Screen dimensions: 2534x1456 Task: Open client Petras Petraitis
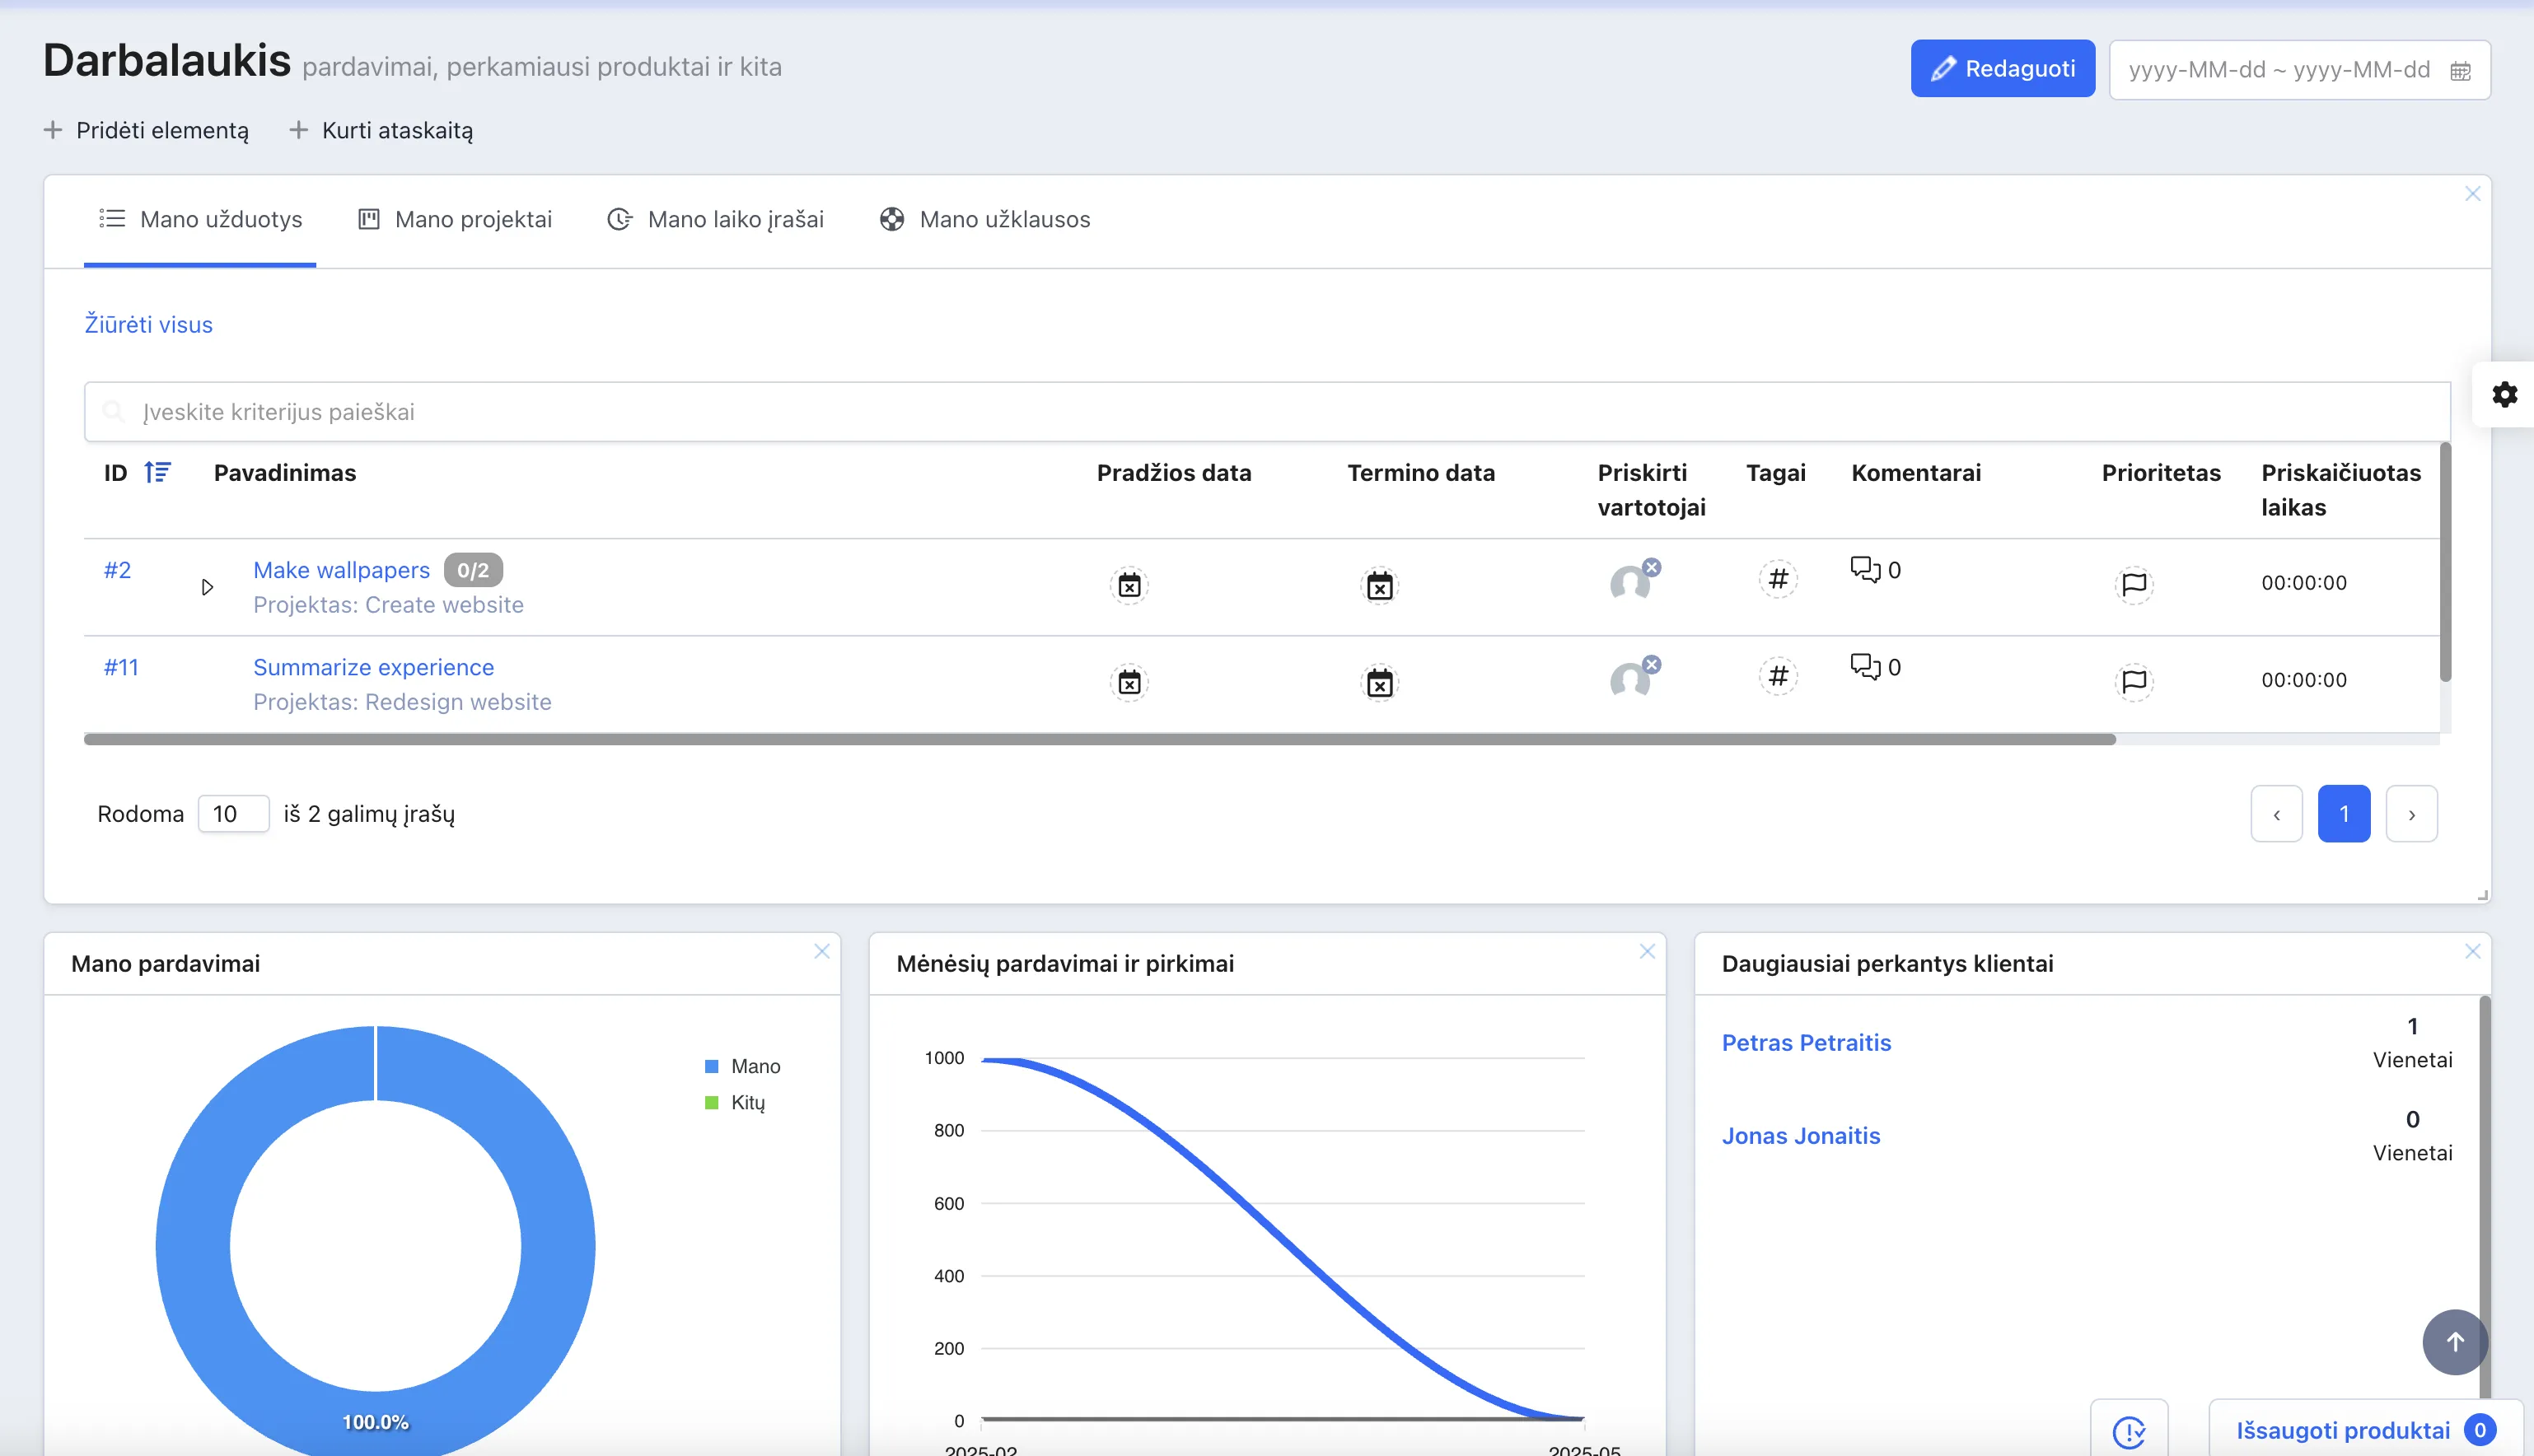(x=1806, y=1042)
